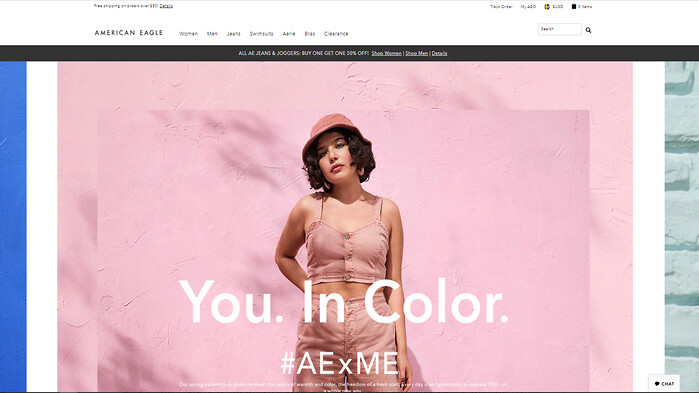This screenshot has width=699, height=393.
Task: Click the You. In Color. hero headline
Action: 343,302
